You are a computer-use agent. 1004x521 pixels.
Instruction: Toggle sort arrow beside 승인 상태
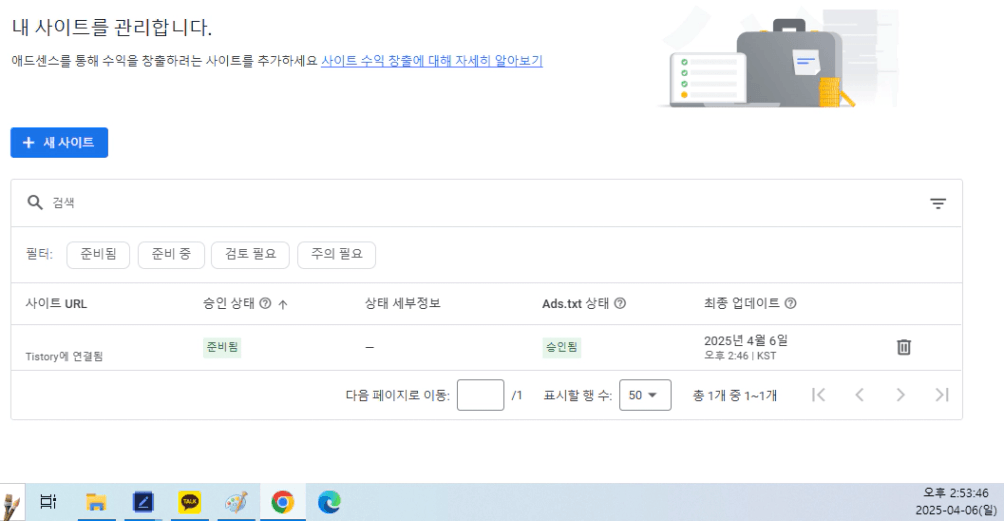coord(283,304)
